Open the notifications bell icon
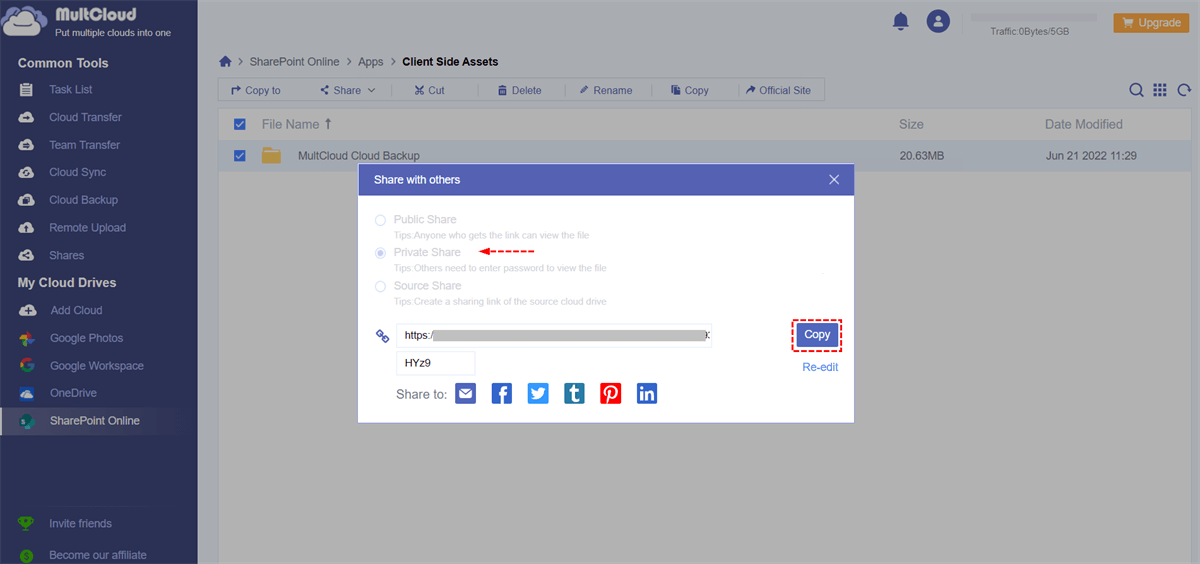The image size is (1200, 564). (x=901, y=21)
